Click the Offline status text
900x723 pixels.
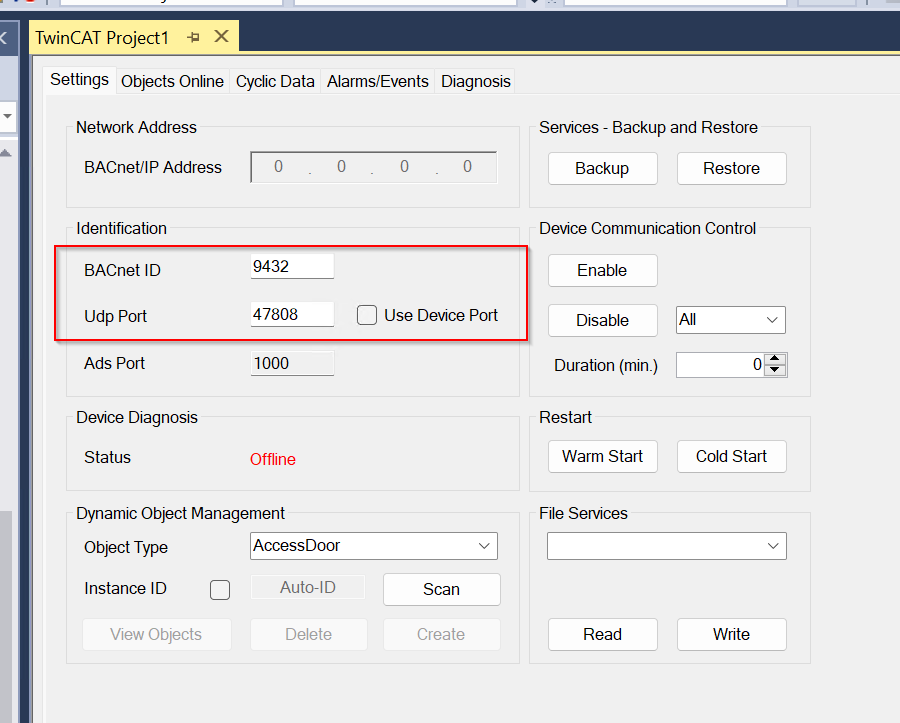coord(273,459)
